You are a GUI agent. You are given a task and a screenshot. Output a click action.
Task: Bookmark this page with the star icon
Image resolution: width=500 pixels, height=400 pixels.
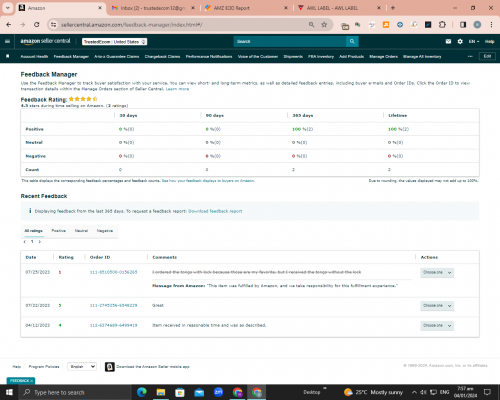(x=324, y=25)
